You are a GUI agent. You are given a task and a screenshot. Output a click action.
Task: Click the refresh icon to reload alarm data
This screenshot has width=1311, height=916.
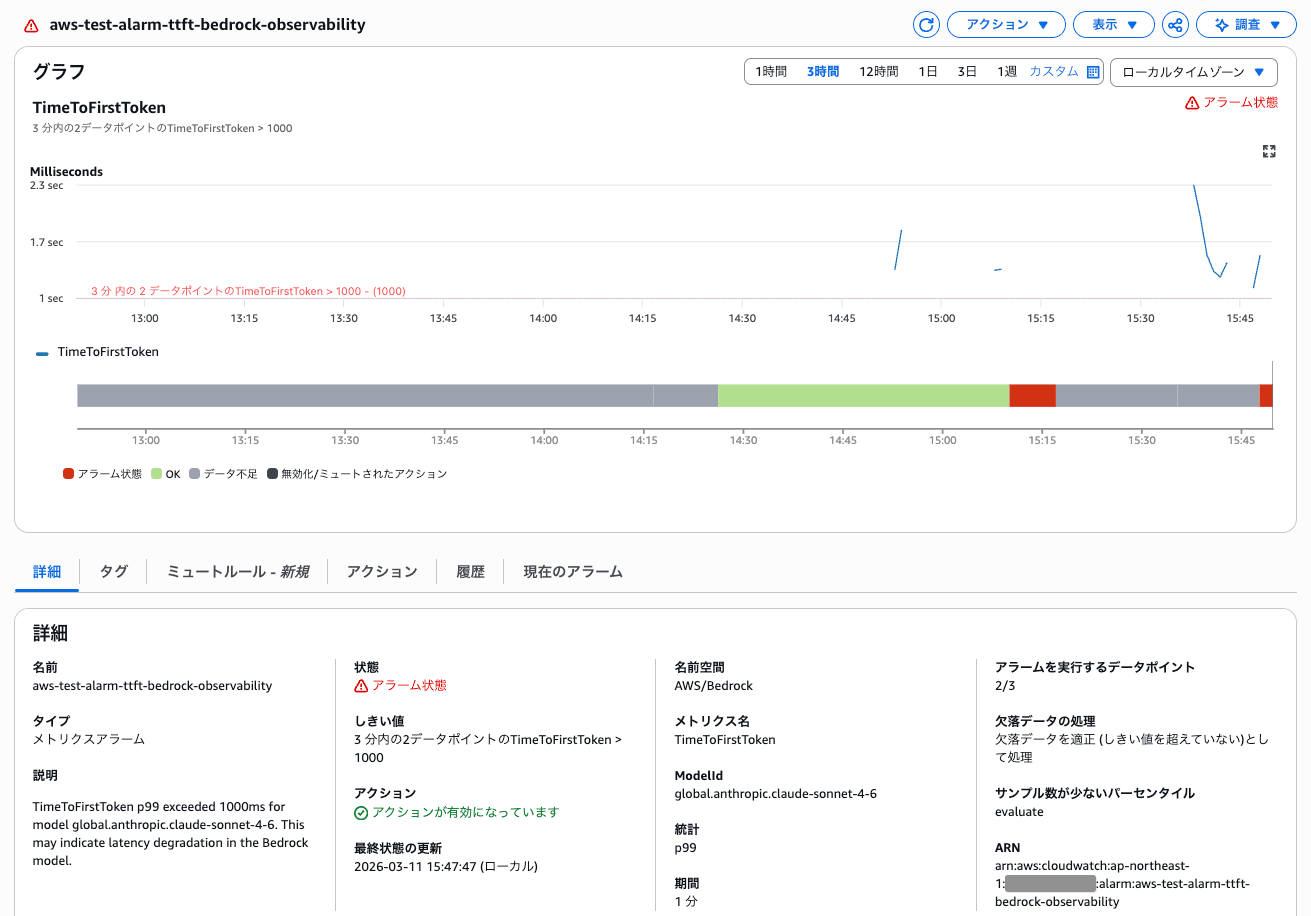tap(925, 24)
